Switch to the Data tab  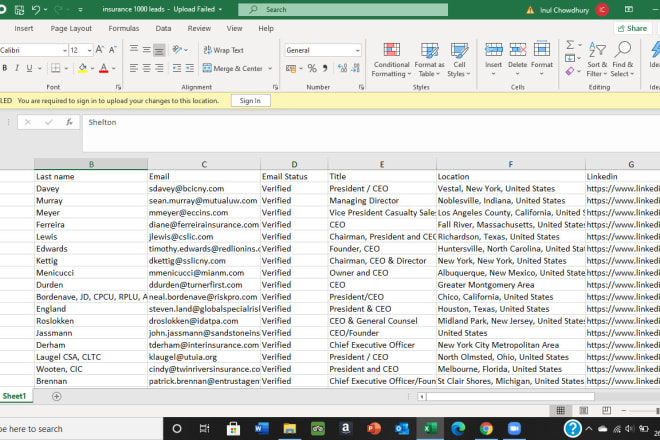click(x=163, y=28)
